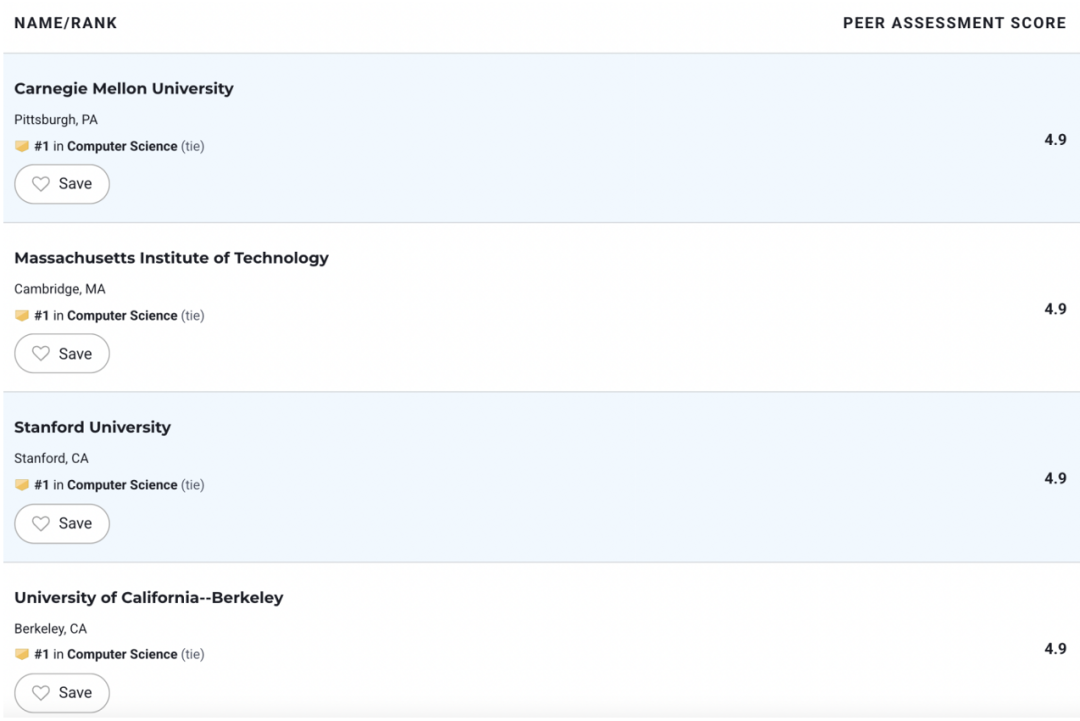Viewport: 1080px width, 721px height.
Task: Click the gold rank badge under Berkeley, CA
Action: (22, 654)
